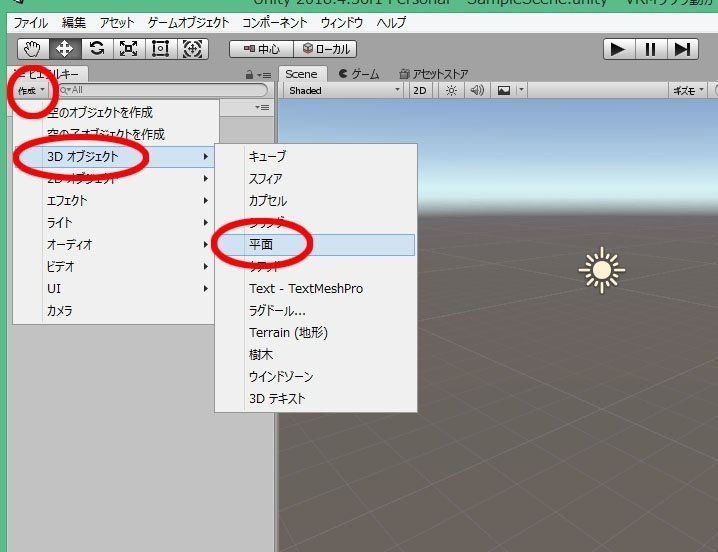
Task: Select the Scale tool
Action: click(x=129, y=49)
